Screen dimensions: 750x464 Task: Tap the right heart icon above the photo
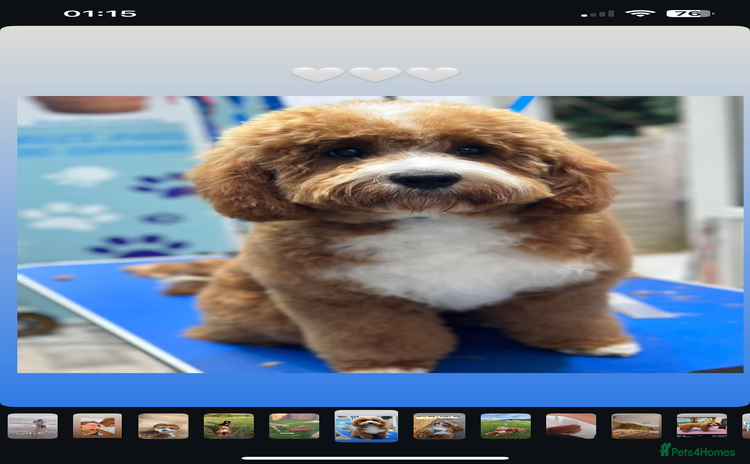(432, 74)
